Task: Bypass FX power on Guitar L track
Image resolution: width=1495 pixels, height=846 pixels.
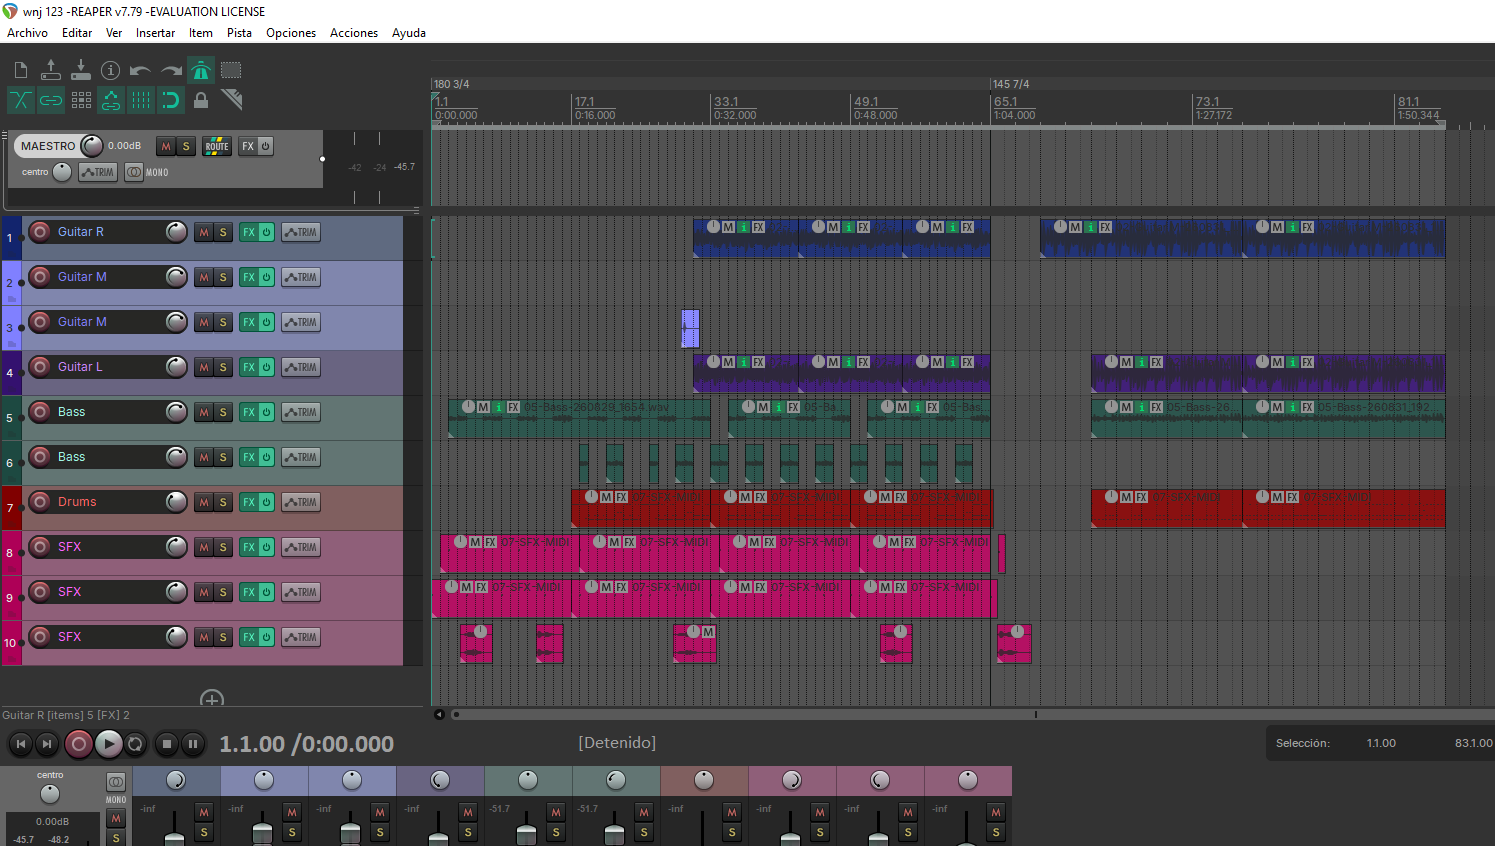Action: coord(267,367)
